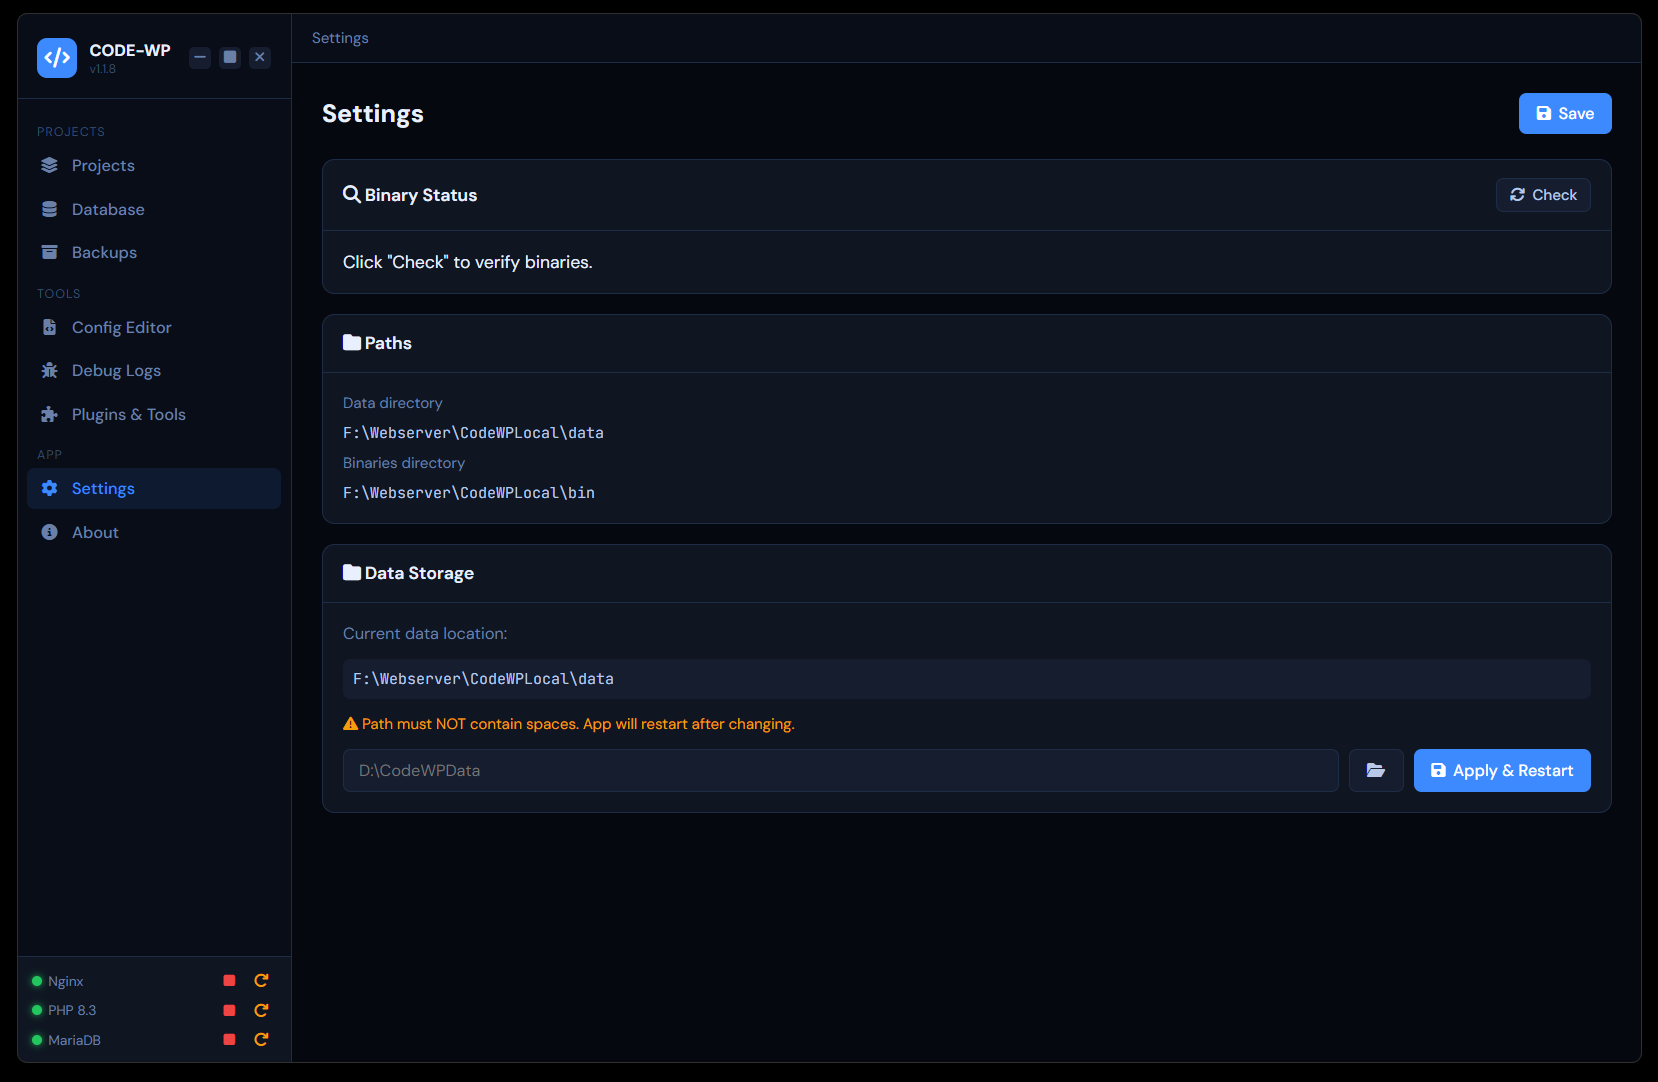This screenshot has height=1082, width=1658.
Task: Focus the new data path input field
Action: [840, 771]
